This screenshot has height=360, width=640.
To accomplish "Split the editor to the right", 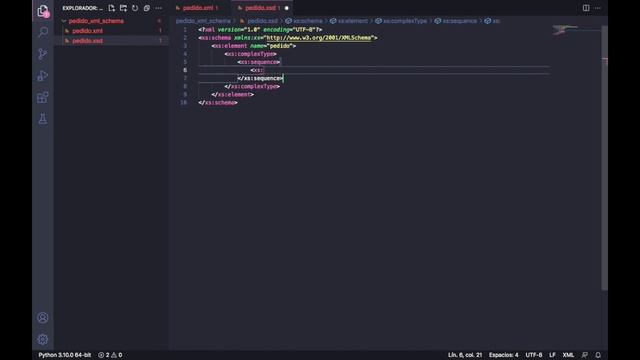I will coord(586,8).
